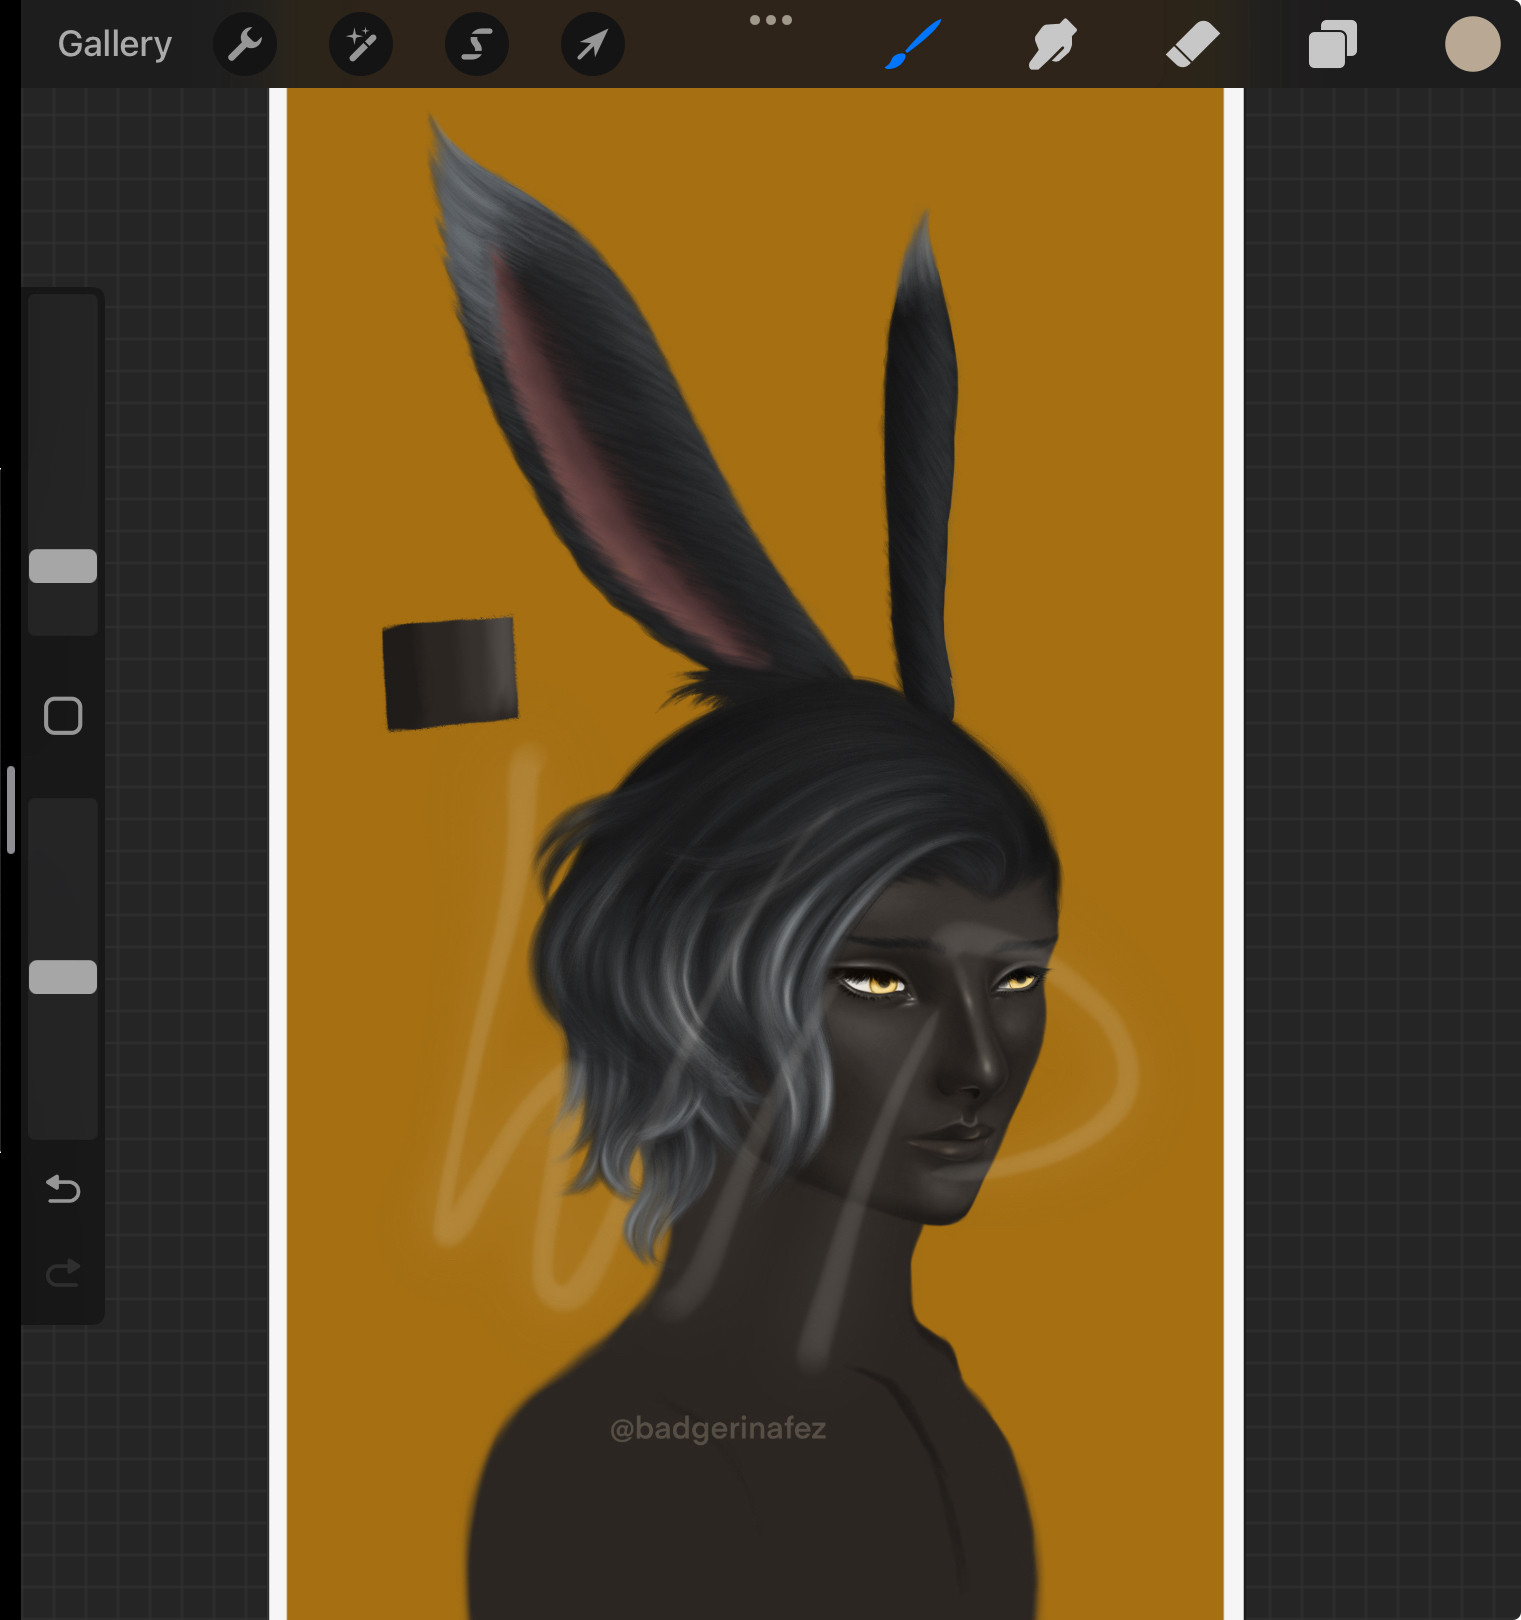Viewport: 1521px width, 1620px height.
Task: Undo the last stroke
Action: coord(63,1189)
